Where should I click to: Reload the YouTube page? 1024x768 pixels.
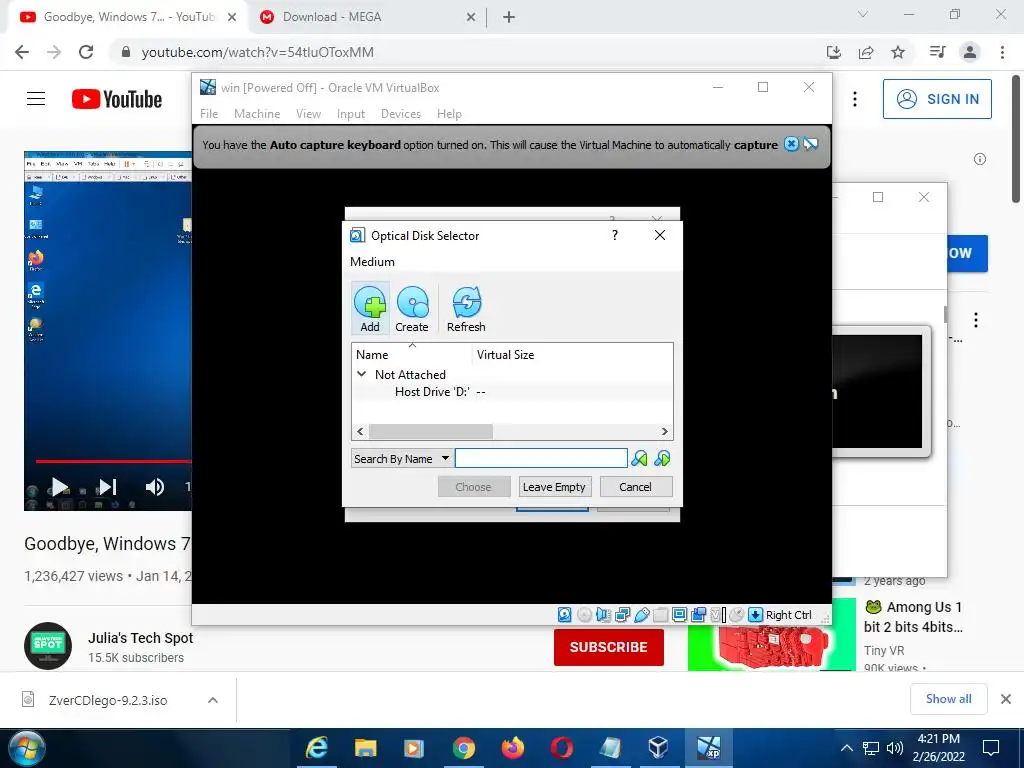click(86, 52)
